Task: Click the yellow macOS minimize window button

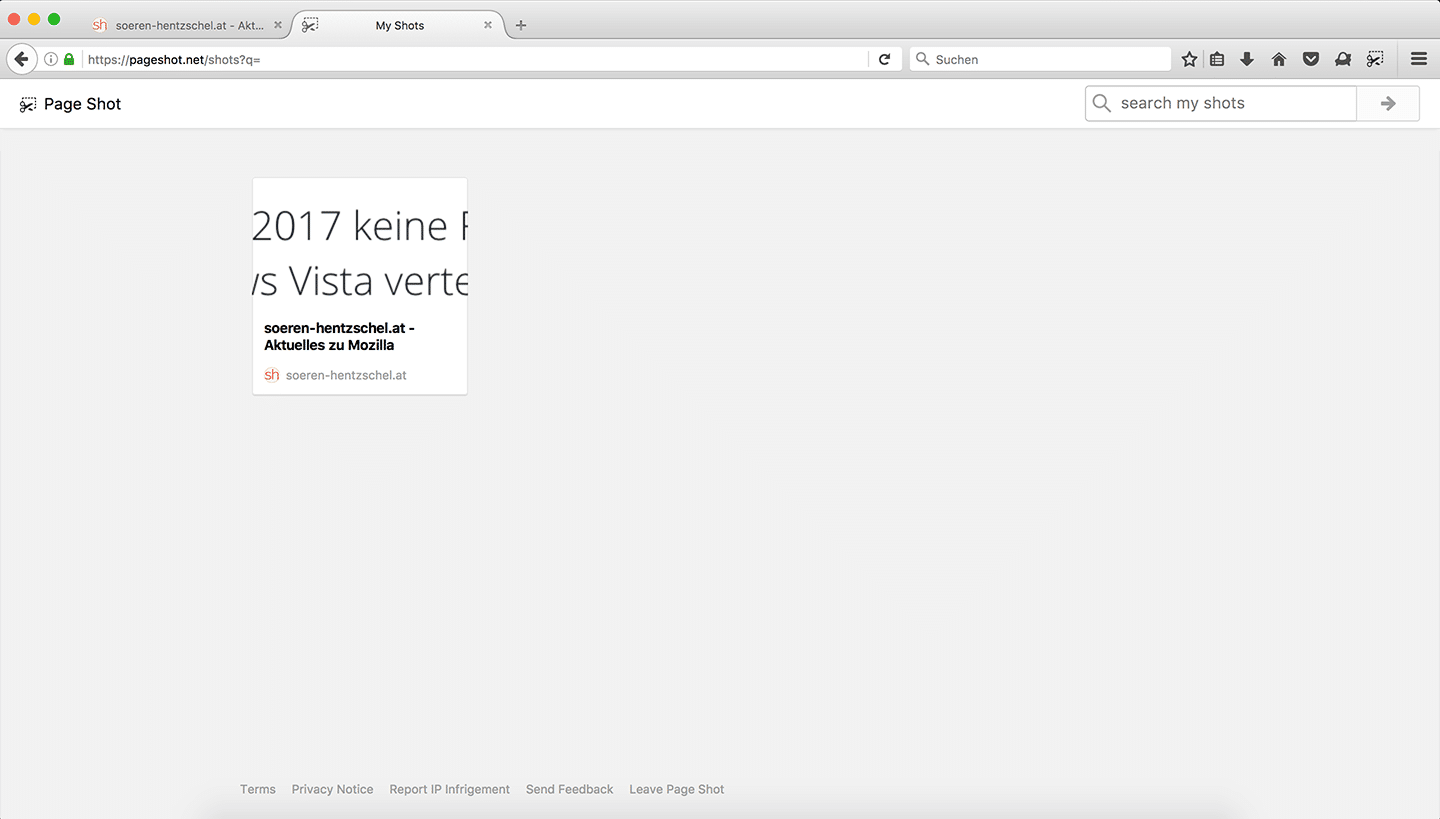Action: pos(34,19)
